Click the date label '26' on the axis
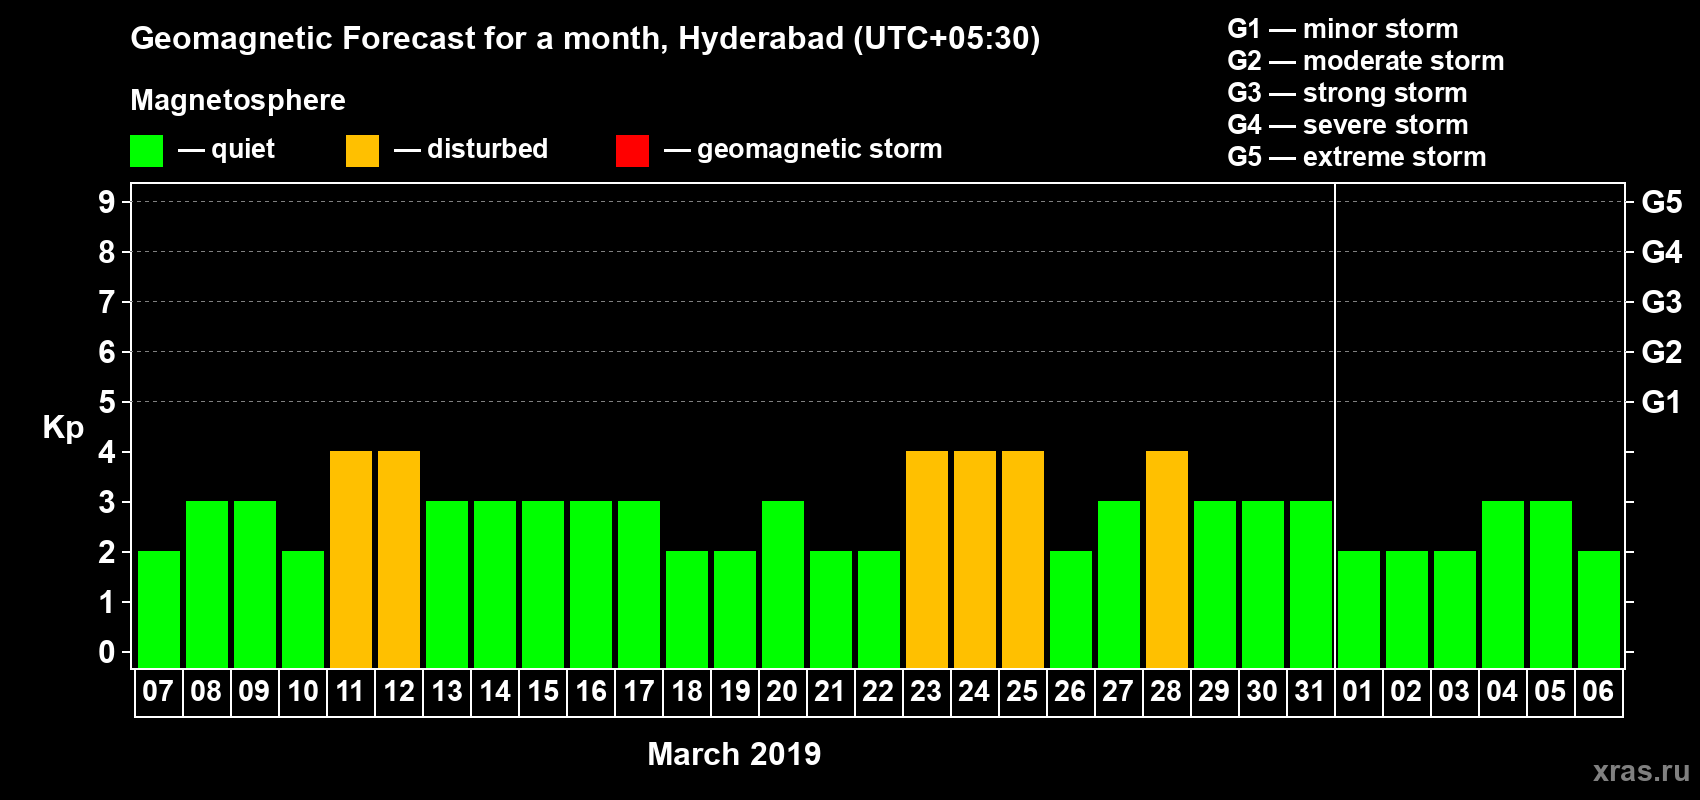Viewport: 1700px width, 800px height. 1070,692
